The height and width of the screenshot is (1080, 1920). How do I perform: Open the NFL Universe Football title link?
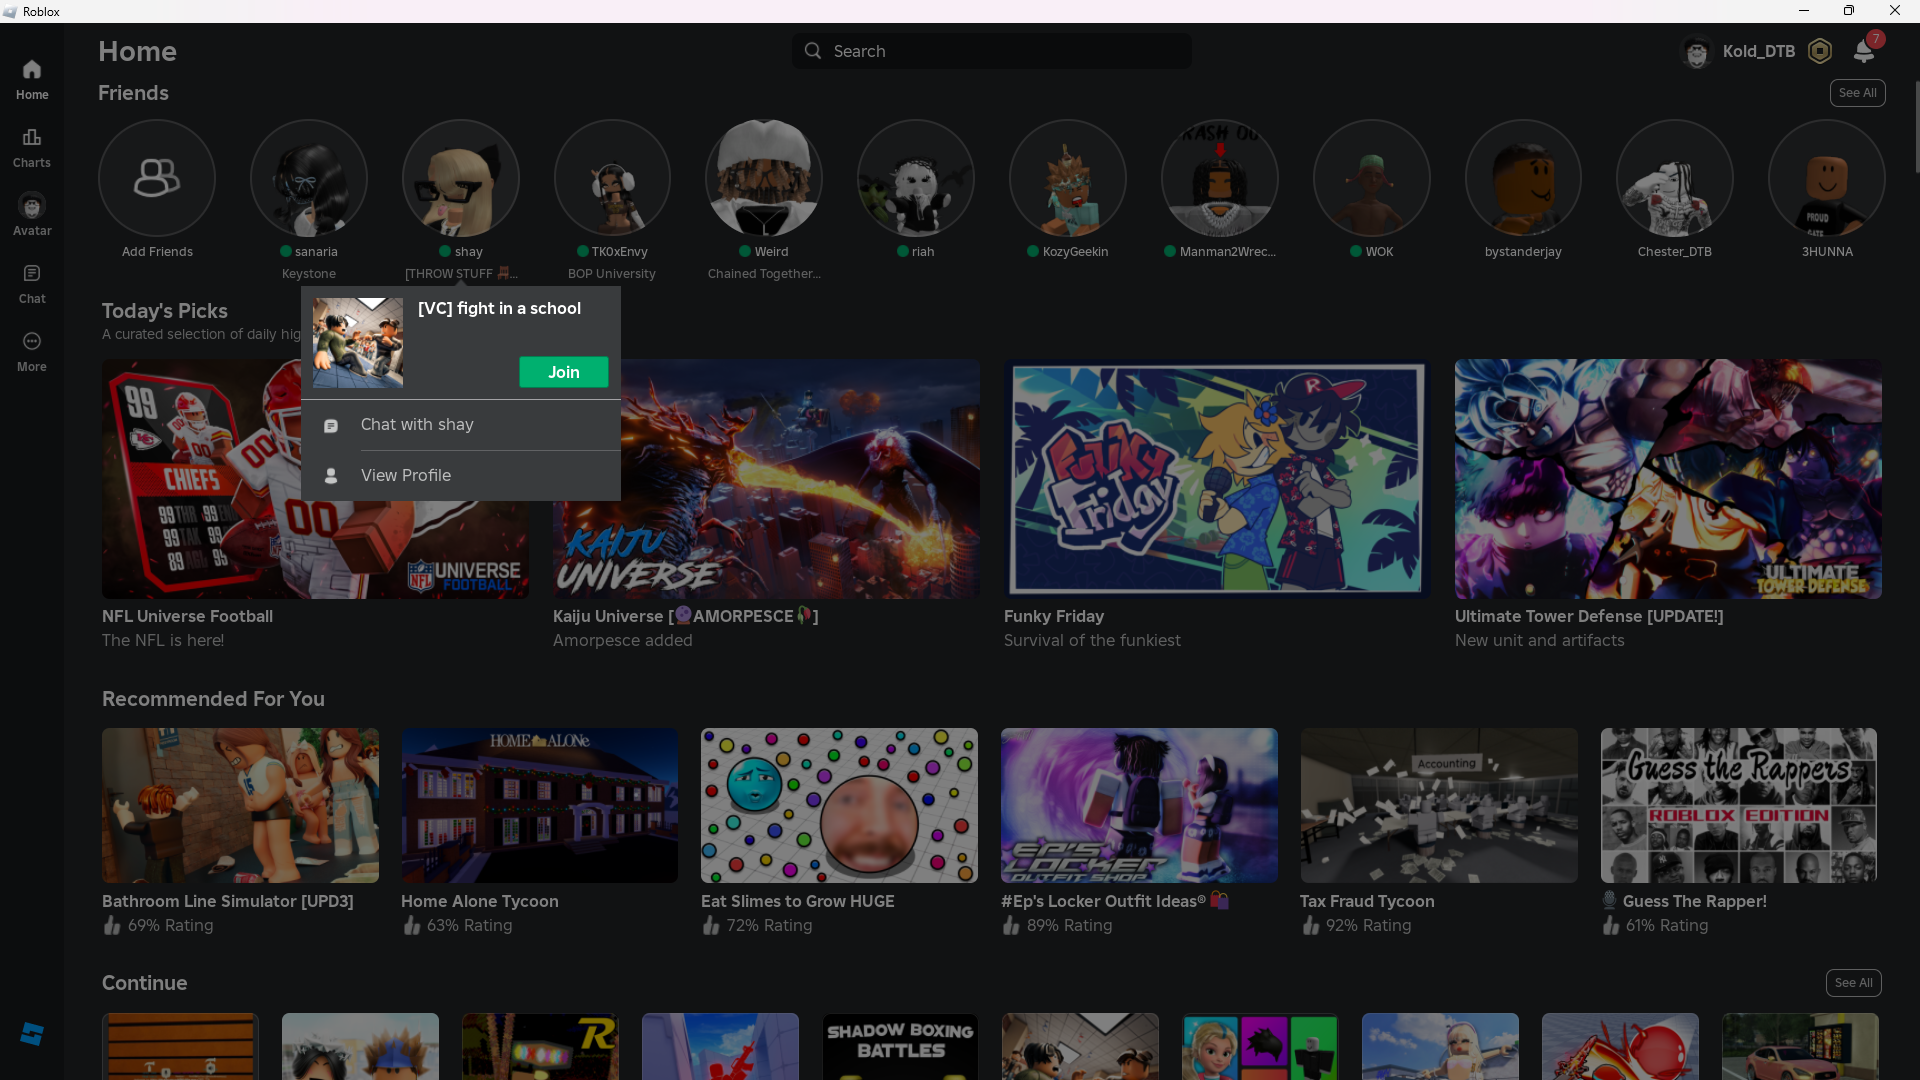click(x=188, y=617)
